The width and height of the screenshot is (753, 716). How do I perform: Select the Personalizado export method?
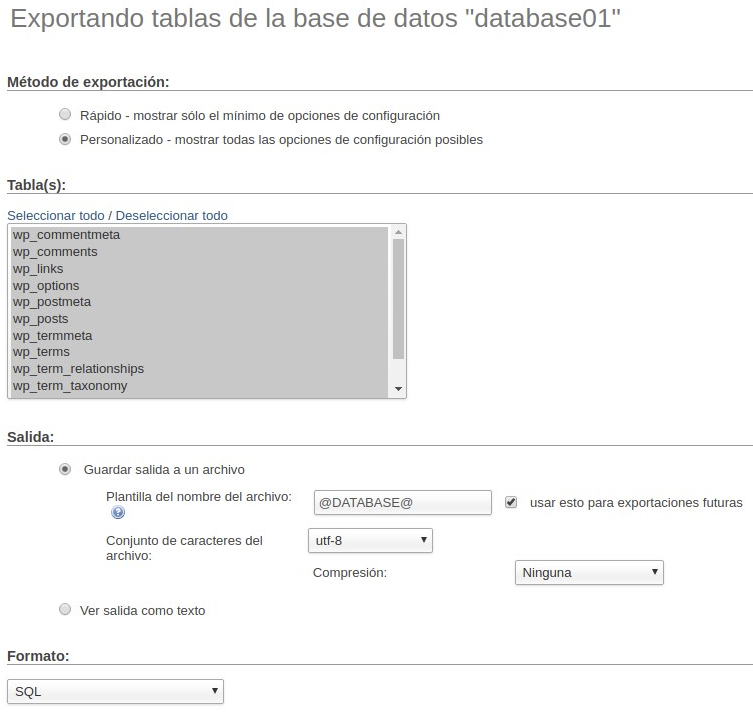coord(65,139)
